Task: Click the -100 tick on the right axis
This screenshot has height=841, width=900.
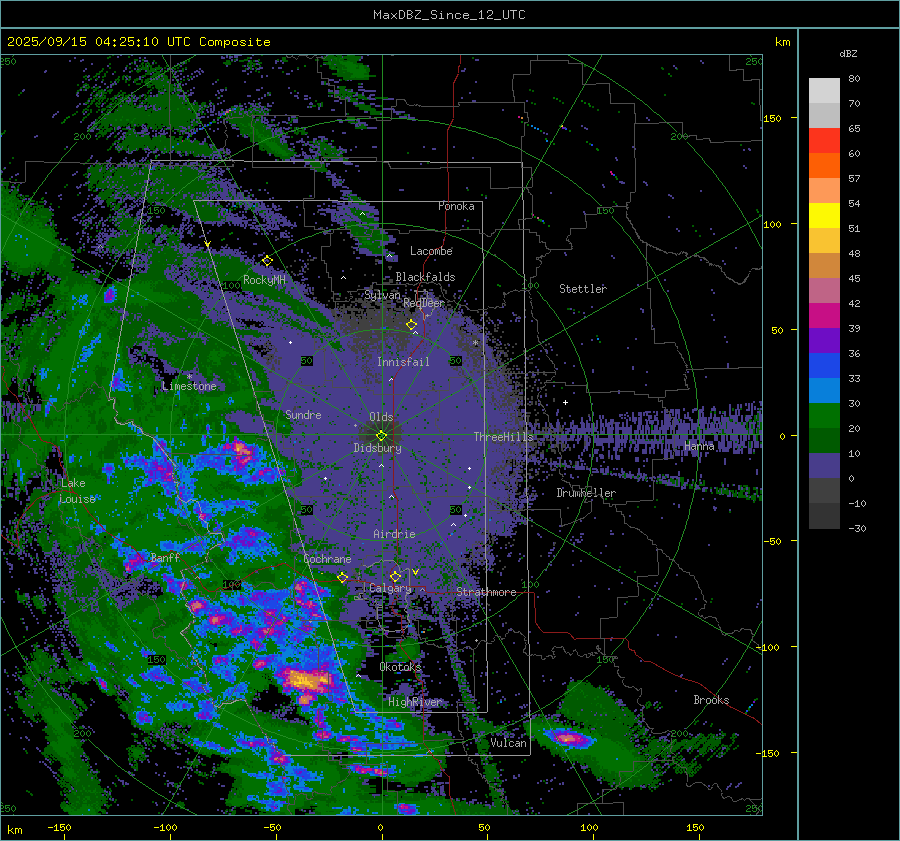Action: tap(767, 648)
